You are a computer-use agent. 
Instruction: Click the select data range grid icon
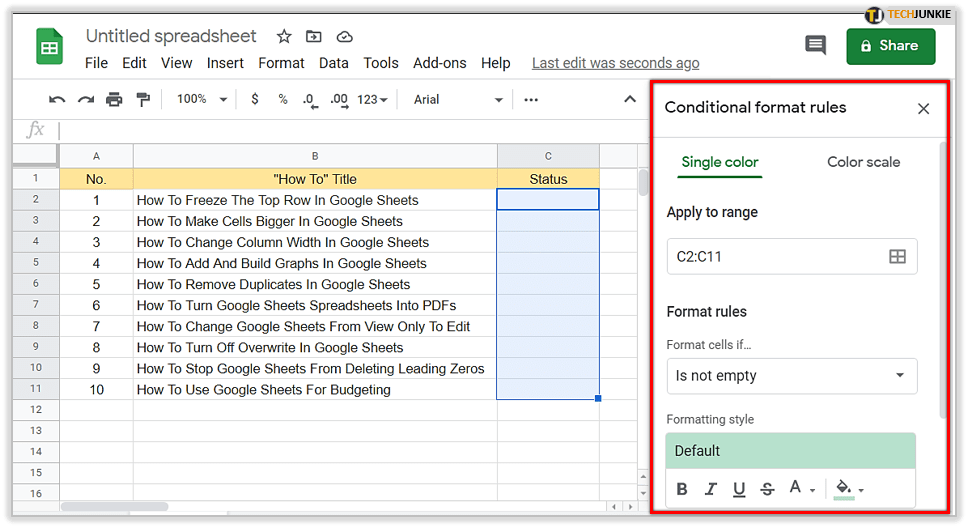[x=897, y=257]
